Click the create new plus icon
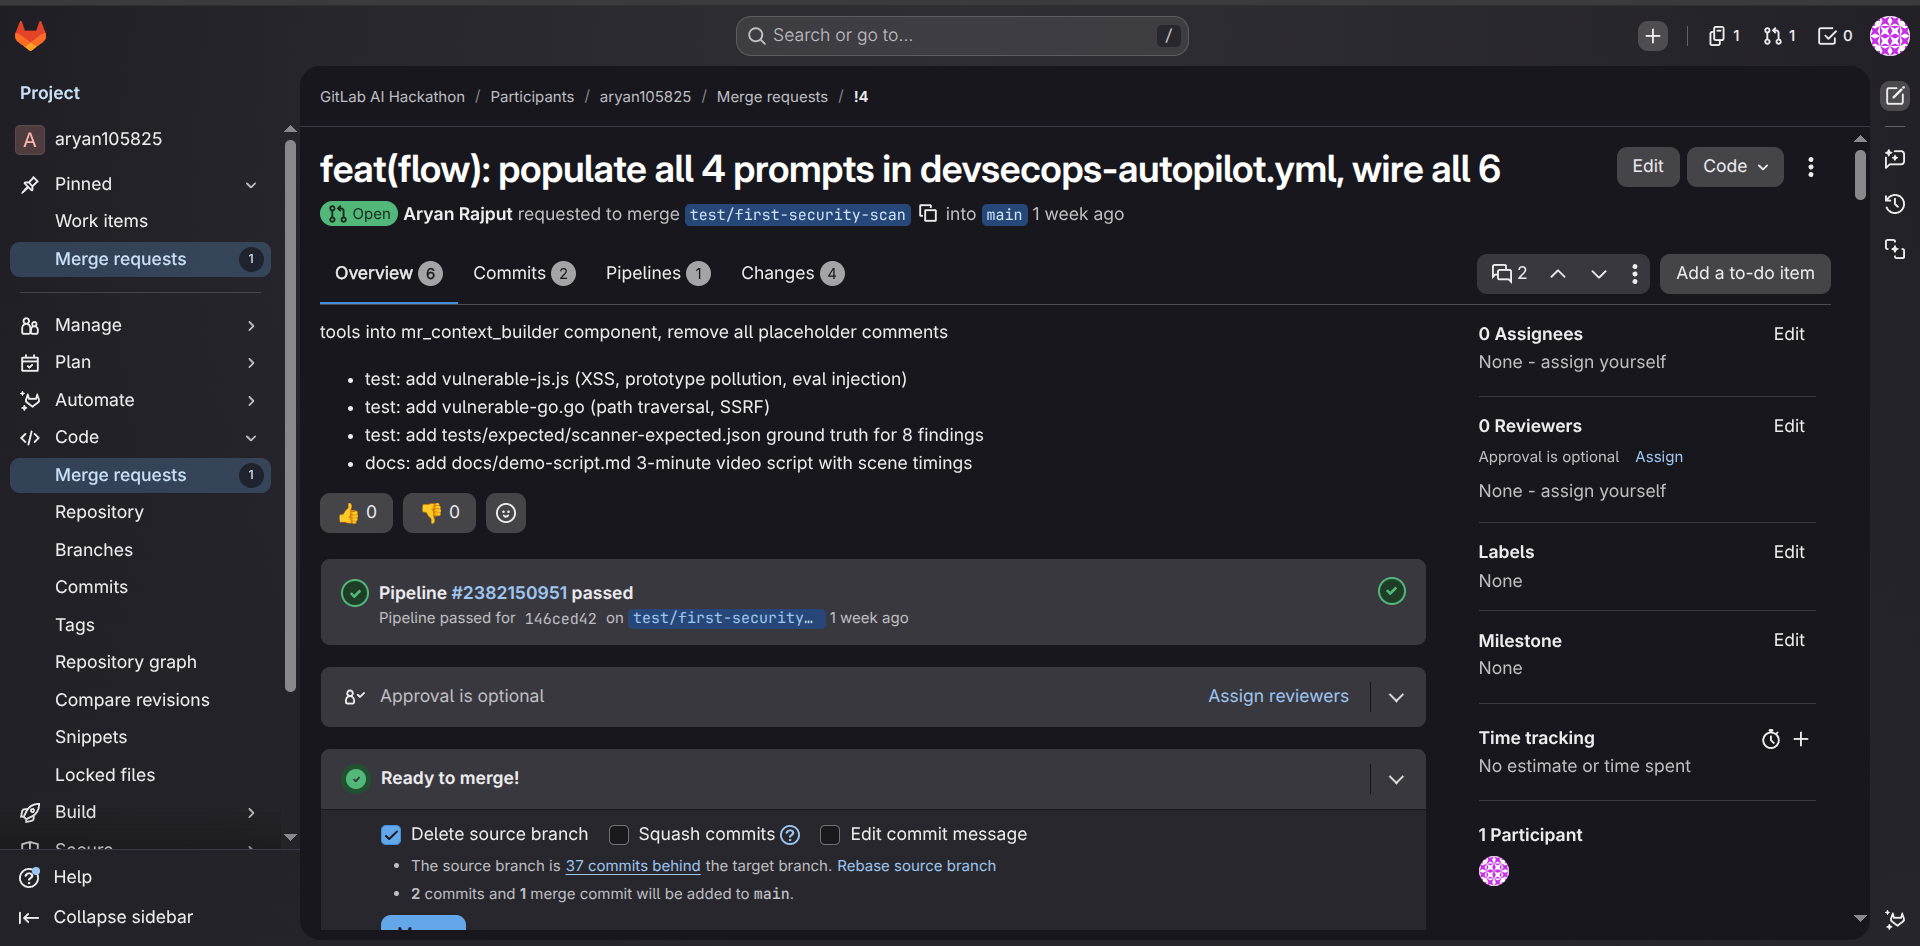 click(1653, 36)
